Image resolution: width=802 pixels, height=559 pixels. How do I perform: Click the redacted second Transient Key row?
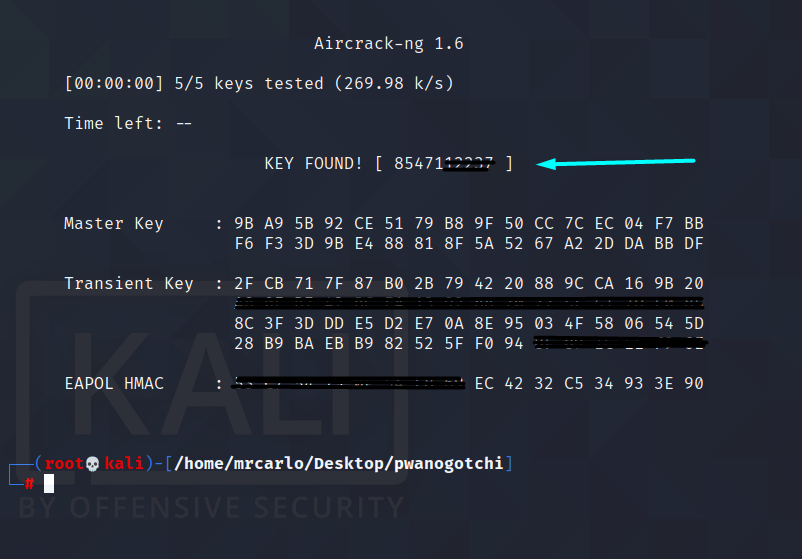[x=469, y=303]
